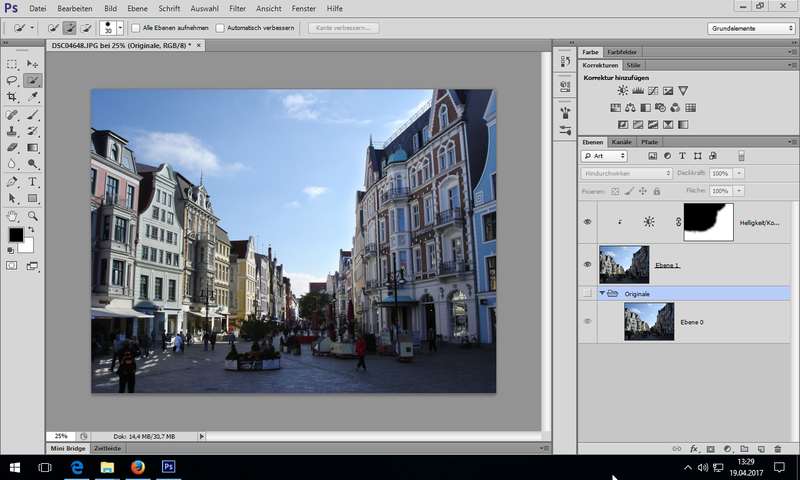Image resolution: width=800 pixels, height=480 pixels.
Task: Choose the Hand tool
Action: [12, 215]
